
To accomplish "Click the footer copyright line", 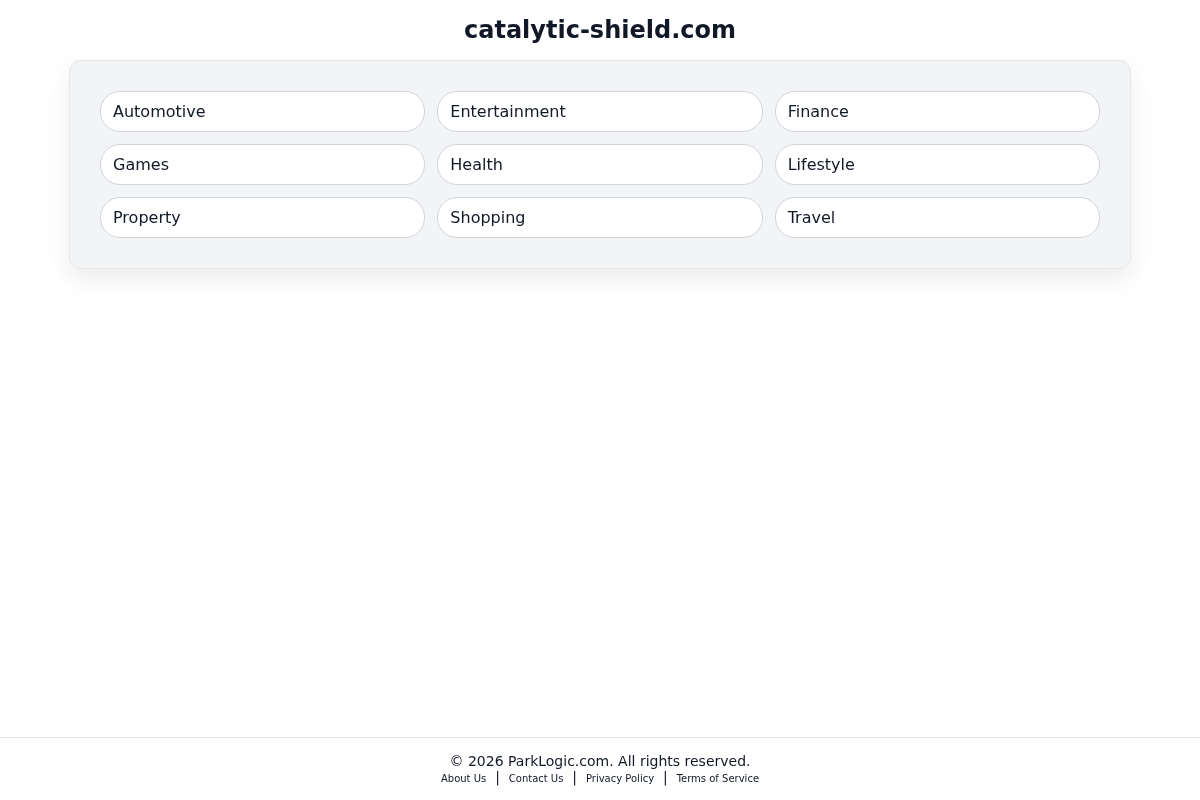I will (600, 761).
